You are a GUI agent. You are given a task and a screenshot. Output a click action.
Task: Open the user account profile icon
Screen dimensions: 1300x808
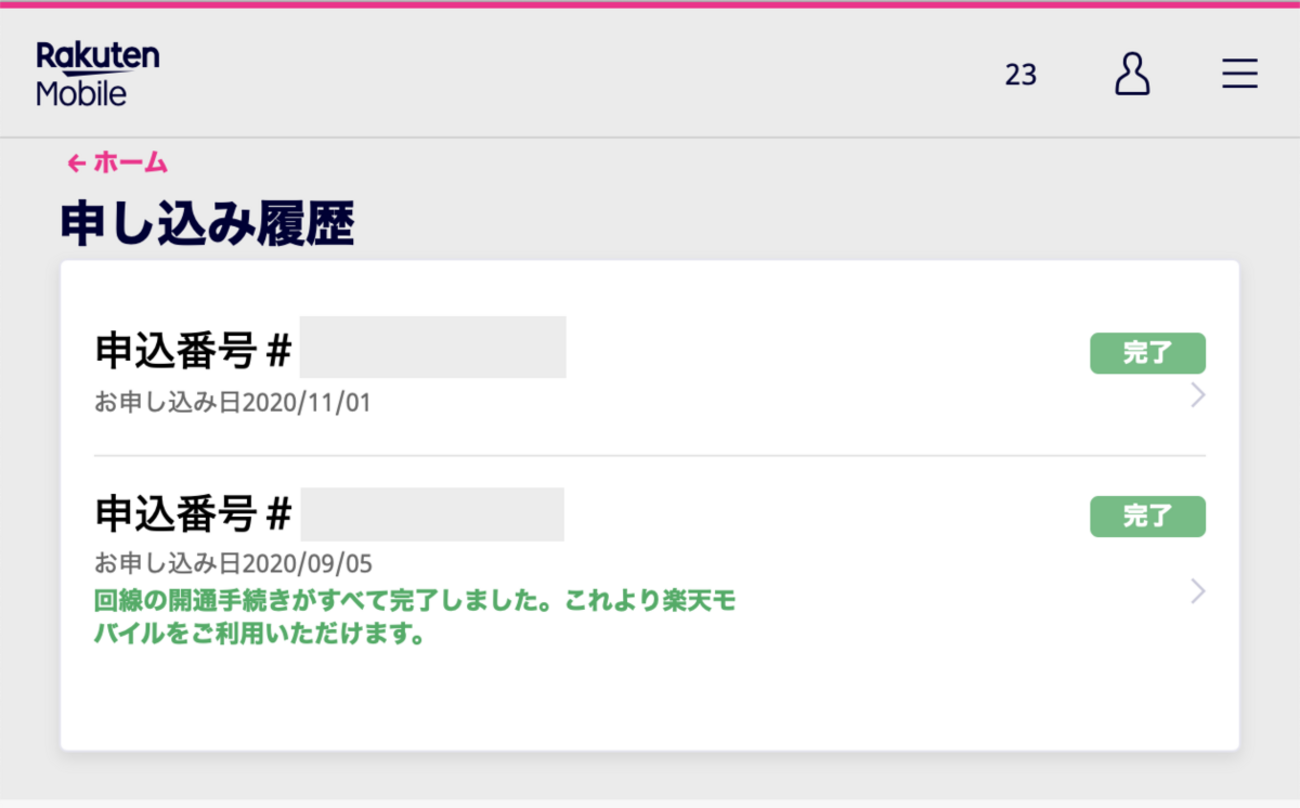[1132, 74]
